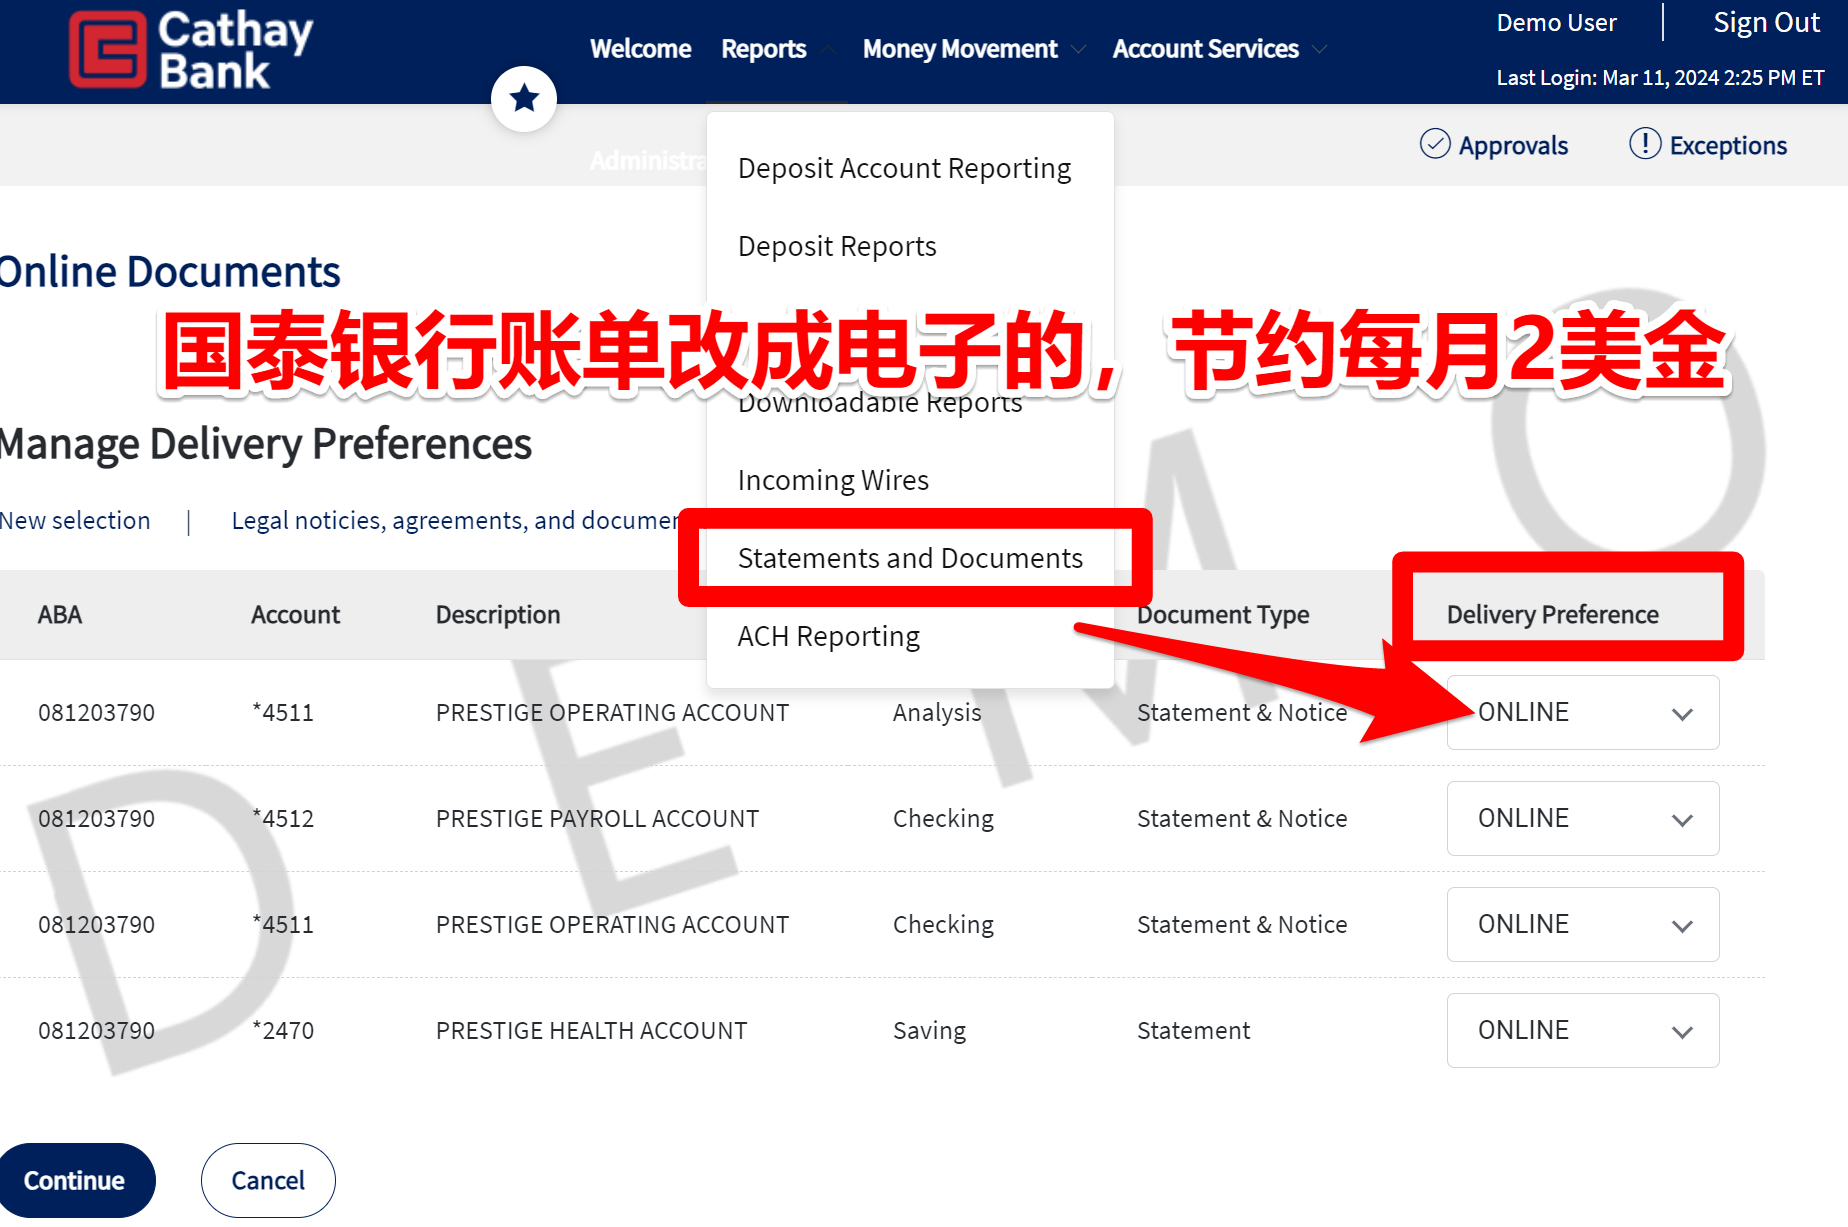Screen dimensions: 1848x1227
Task: Click the Description column header
Action: [498, 614]
